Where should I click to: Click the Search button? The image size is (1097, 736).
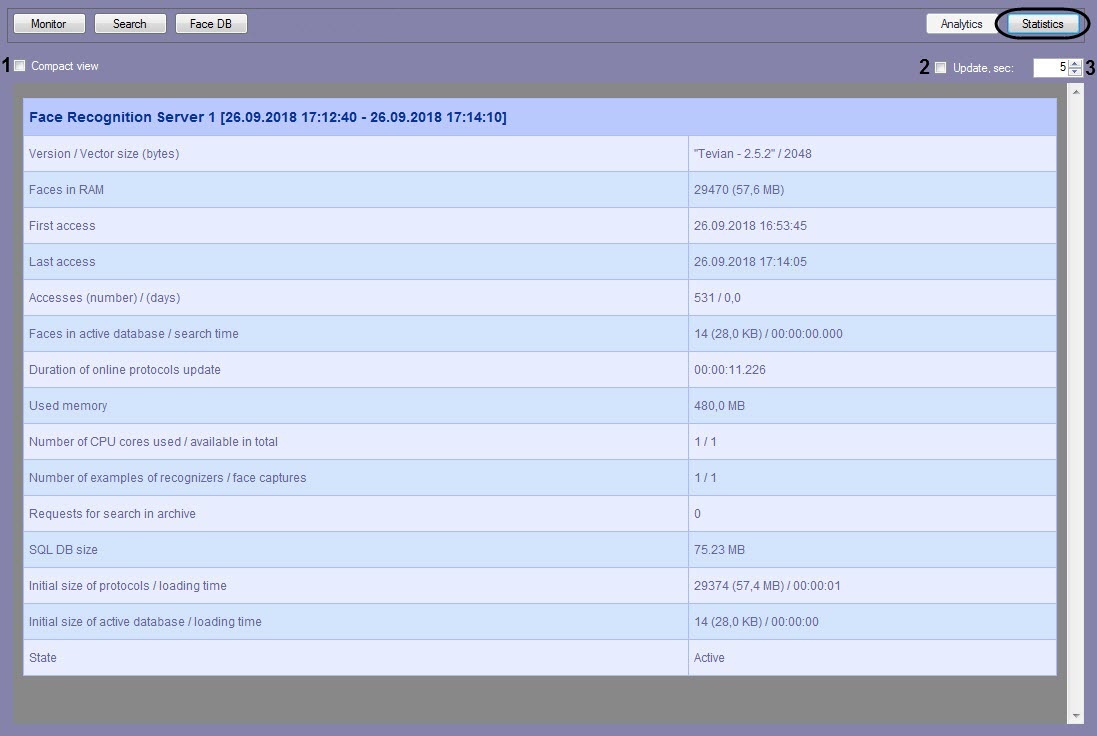coord(129,24)
